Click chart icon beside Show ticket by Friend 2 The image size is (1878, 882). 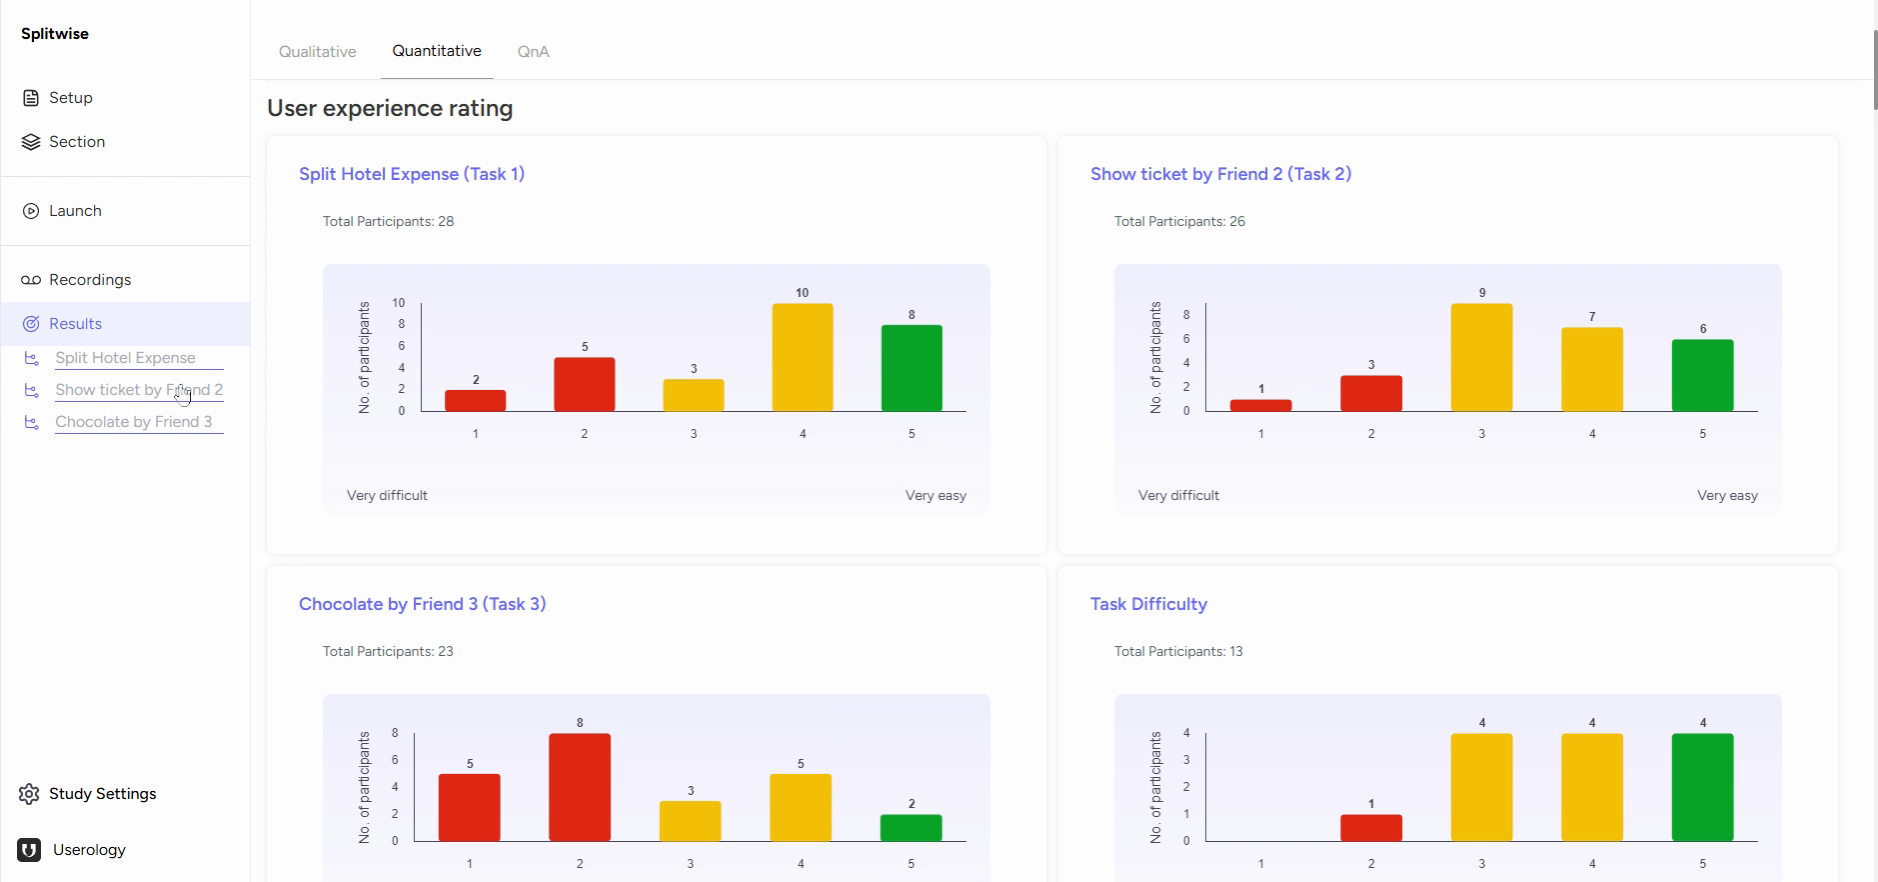[32, 390]
